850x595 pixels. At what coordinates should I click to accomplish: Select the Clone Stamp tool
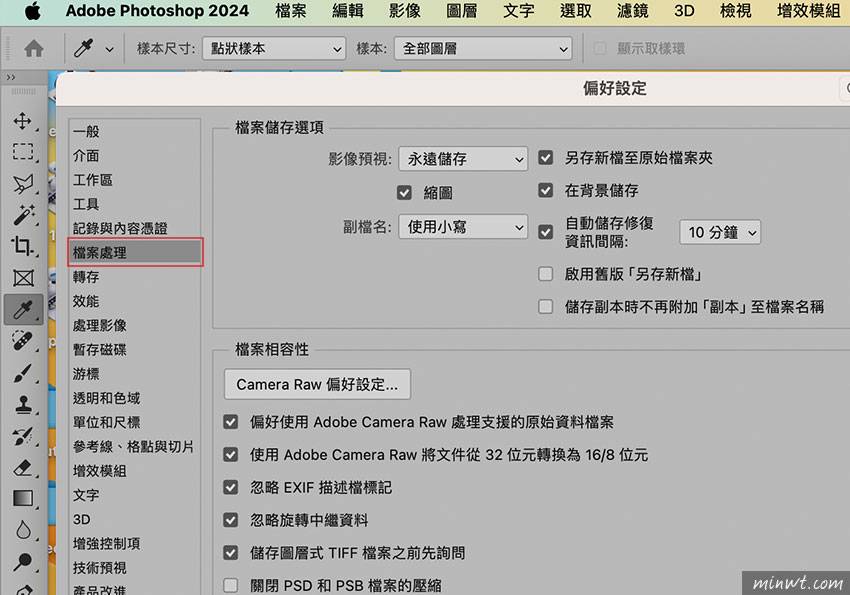(22, 404)
